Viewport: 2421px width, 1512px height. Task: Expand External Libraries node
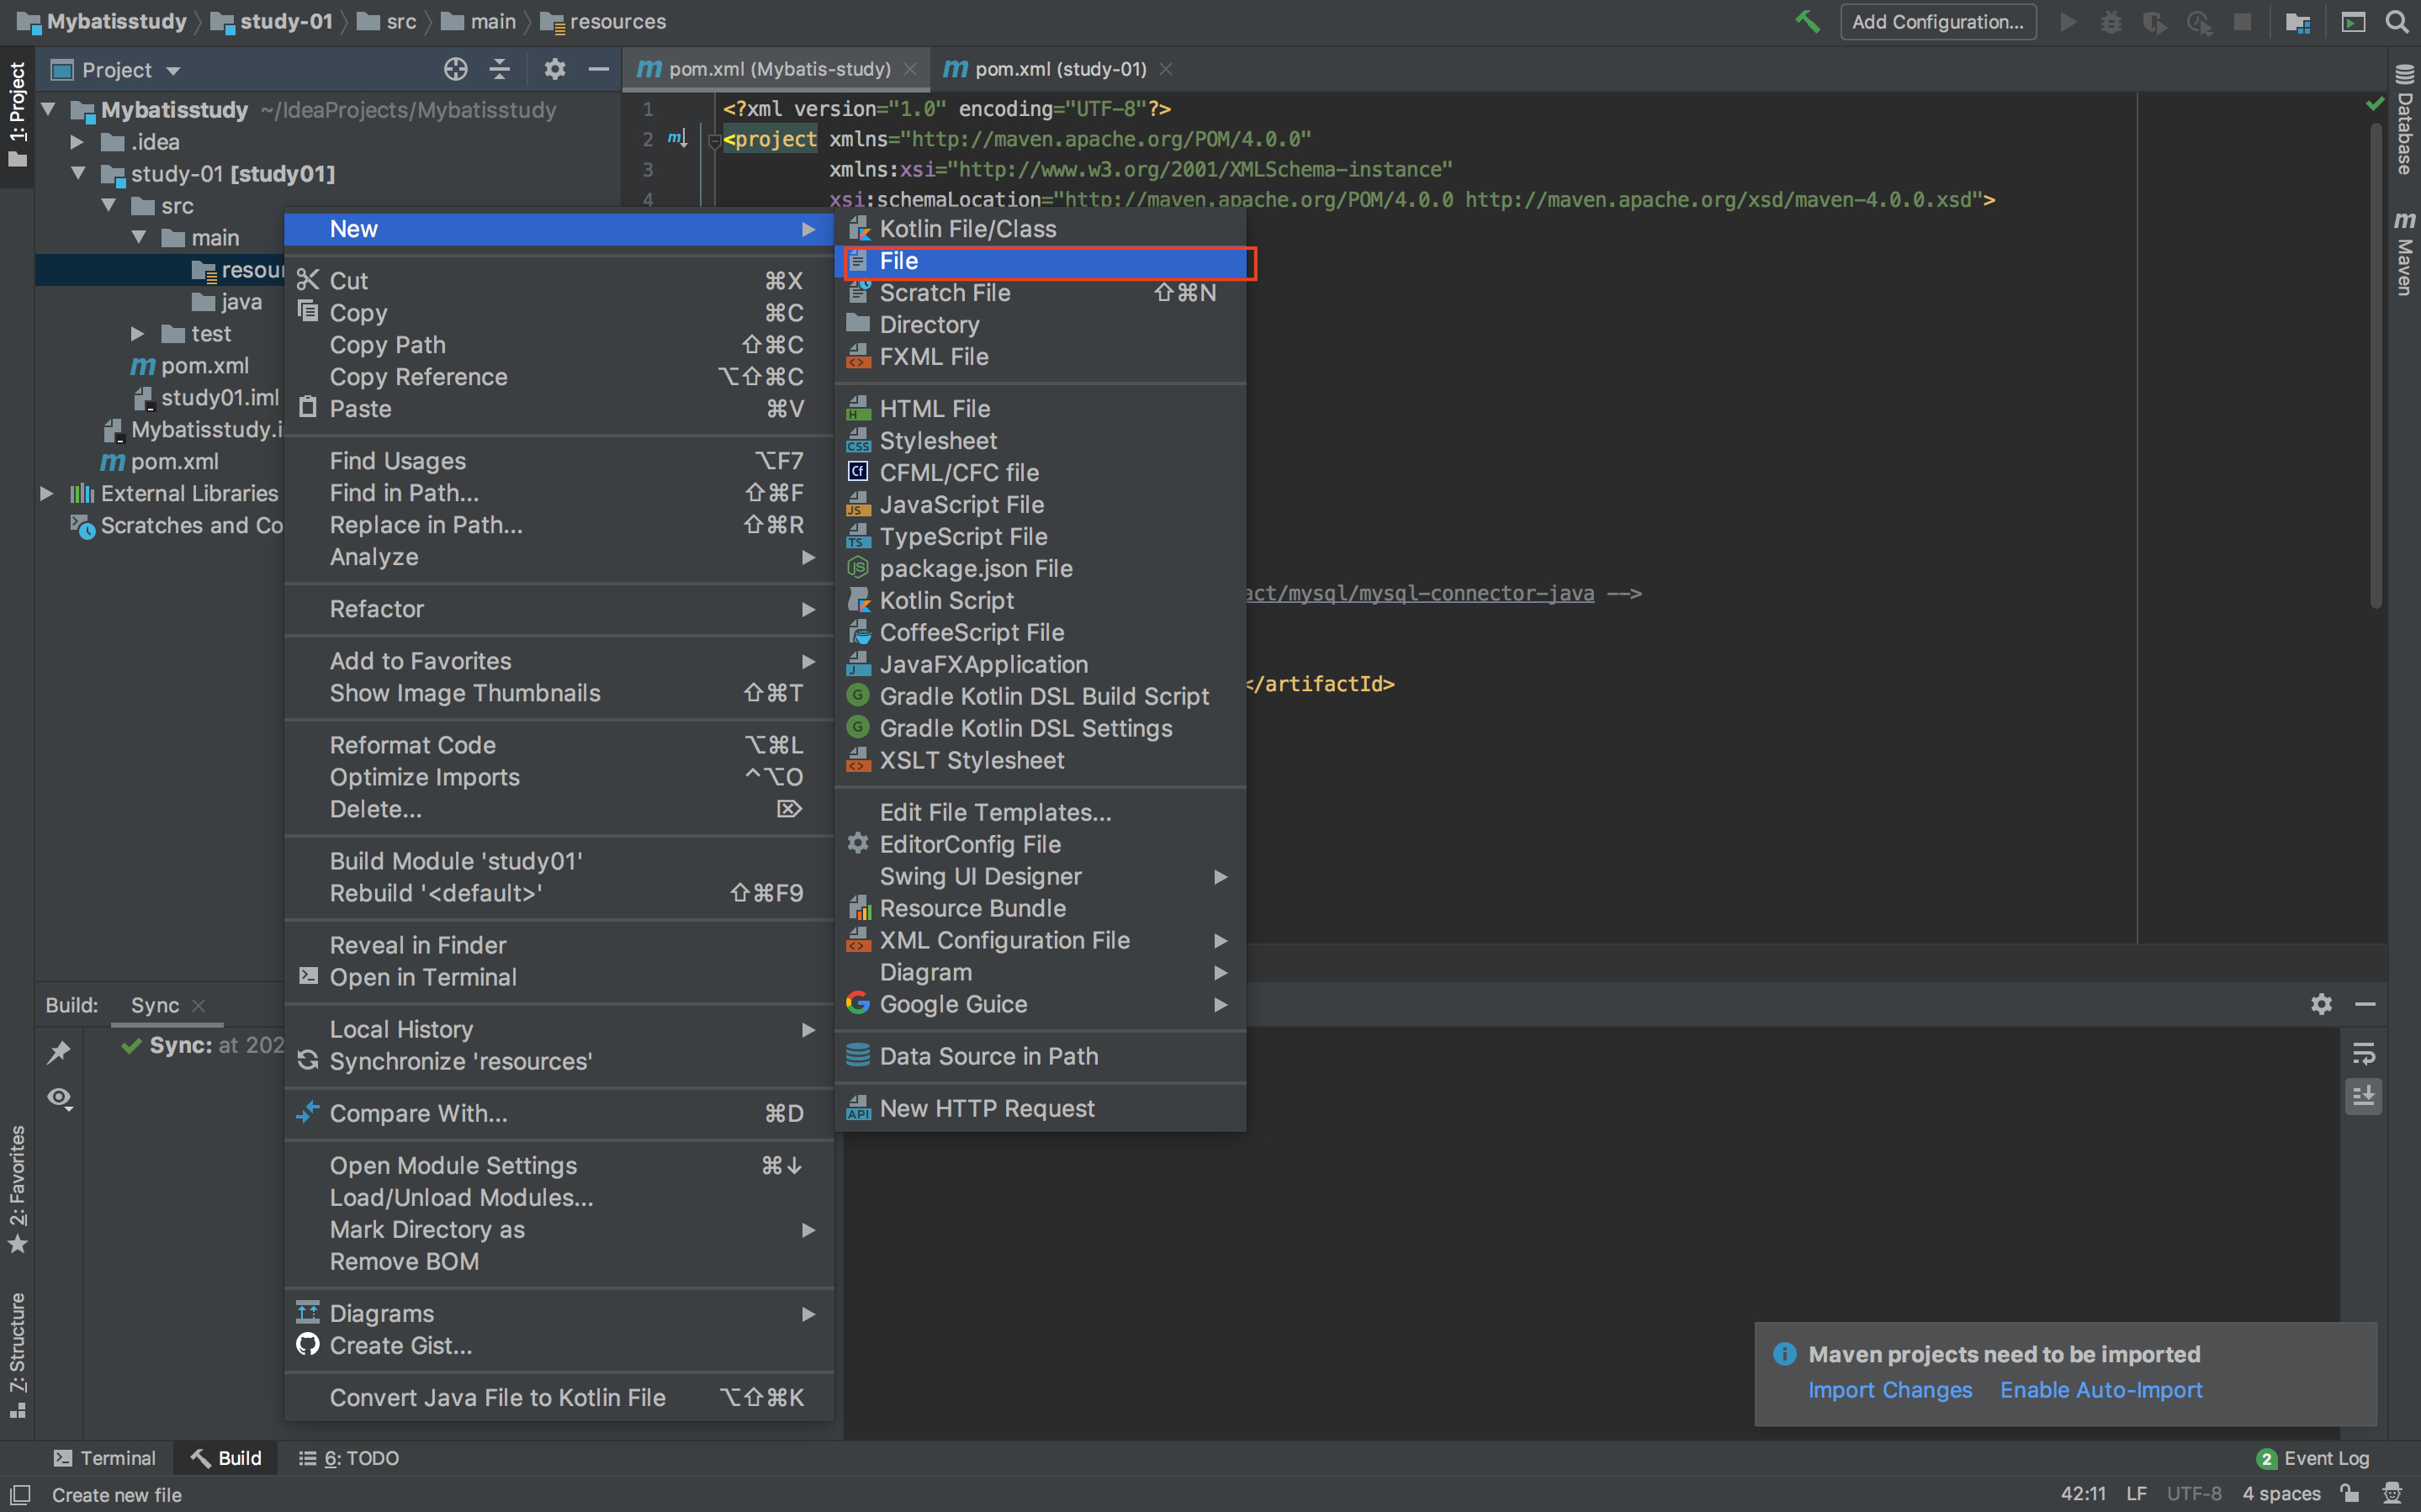pyautogui.click(x=46, y=493)
